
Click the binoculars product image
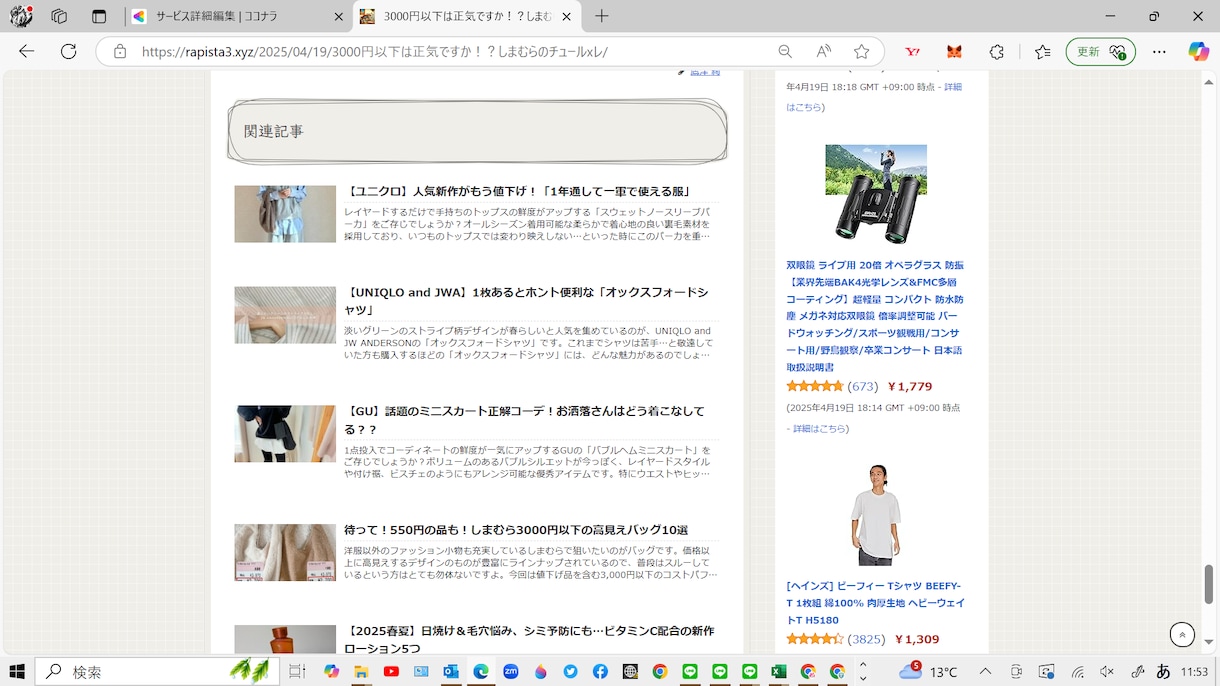pyautogui.click(x=876, y=195)
